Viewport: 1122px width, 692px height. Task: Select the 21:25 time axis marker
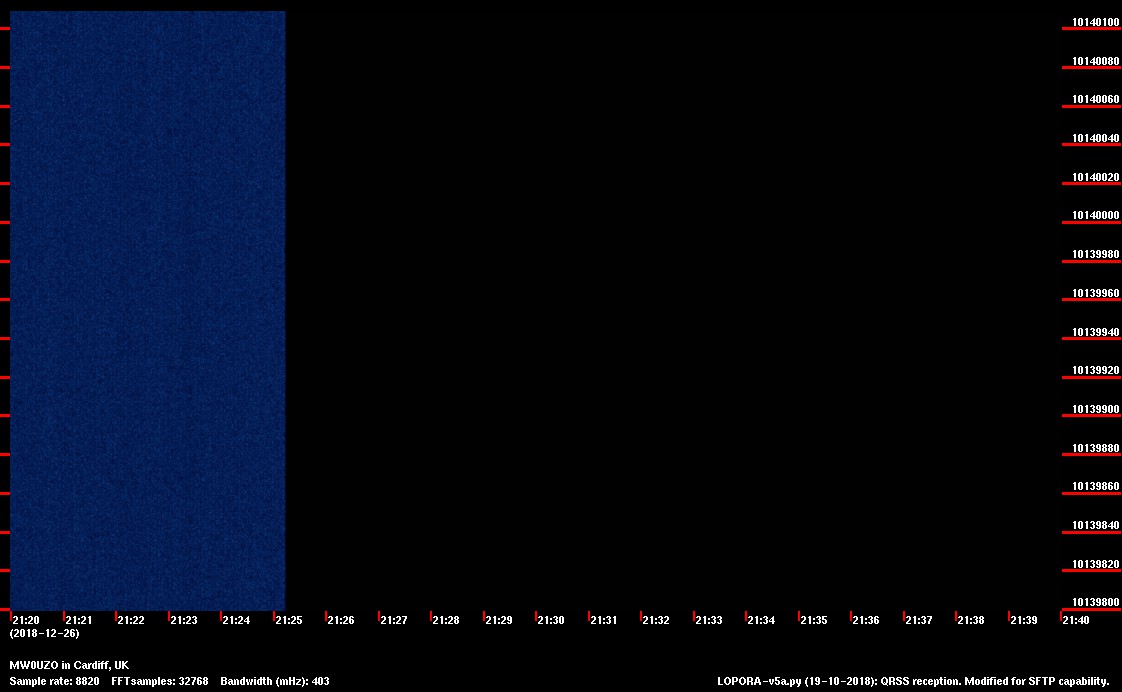[288, 620]
